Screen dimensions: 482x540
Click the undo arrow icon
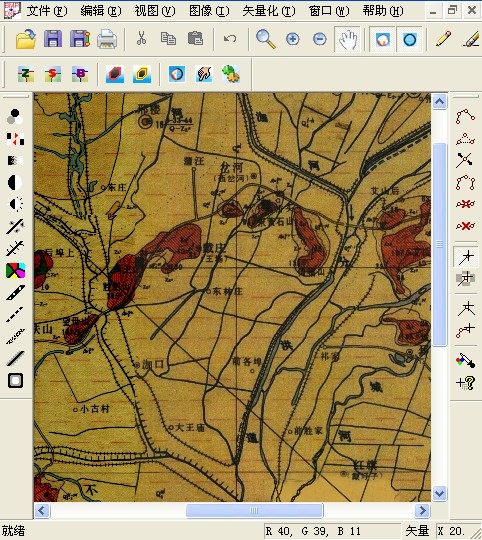pyautogui.click(x=230, y=39)
